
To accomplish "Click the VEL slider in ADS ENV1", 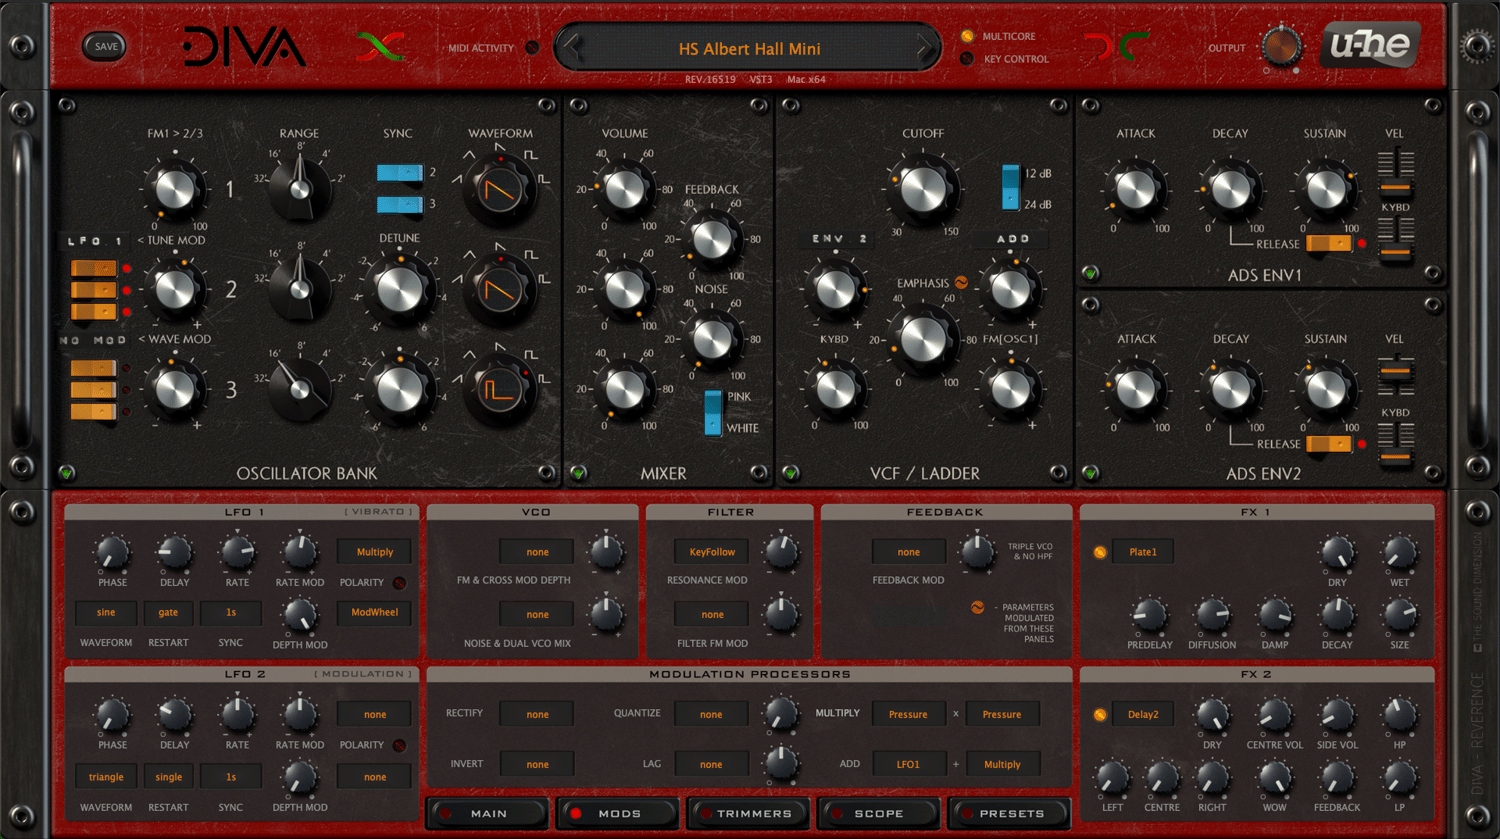I will (x=1395, y=172).
